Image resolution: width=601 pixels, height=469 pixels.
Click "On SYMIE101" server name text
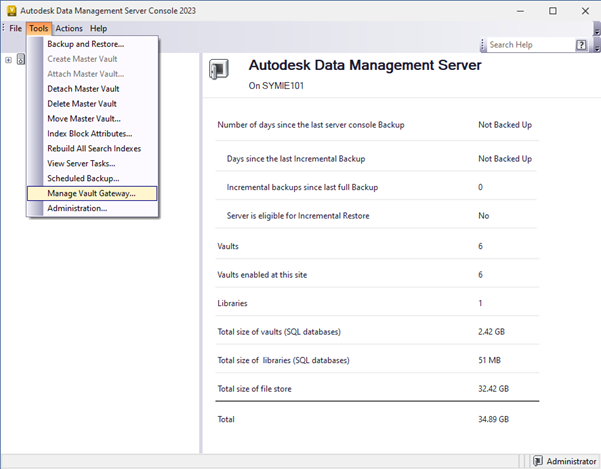[276, 86]
